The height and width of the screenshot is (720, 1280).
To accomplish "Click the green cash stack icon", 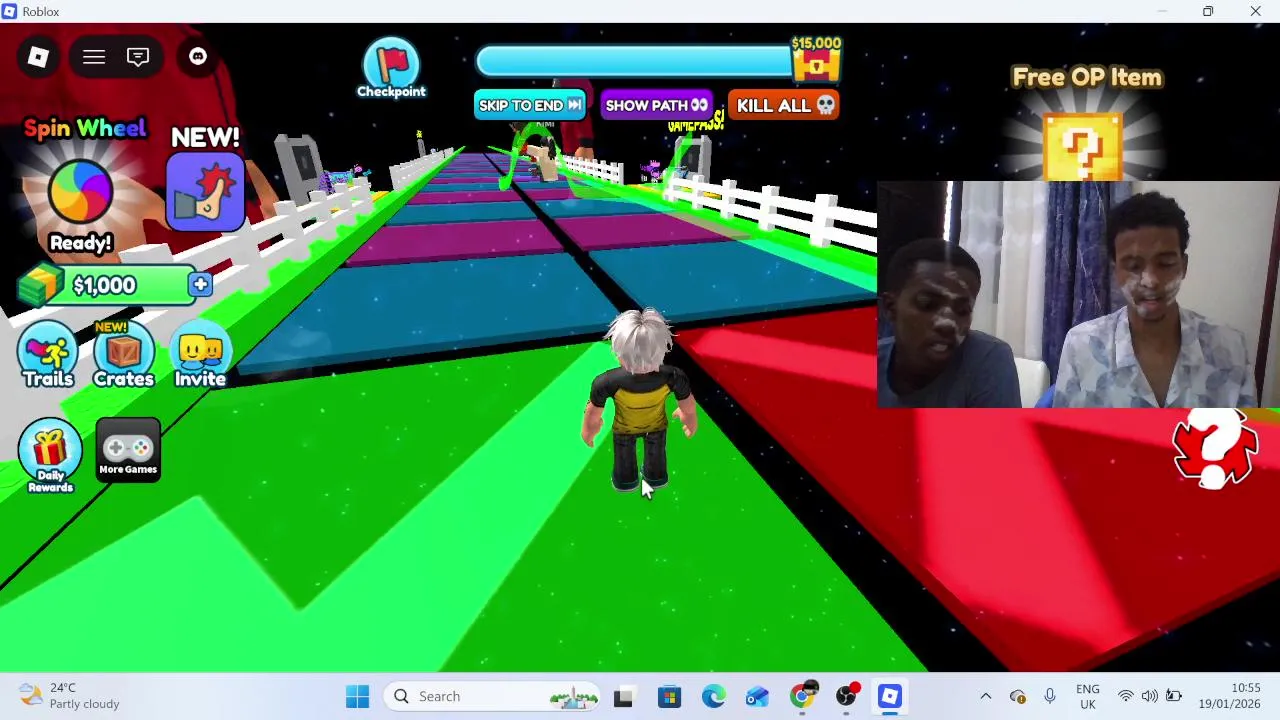I will tap(40, 286).
